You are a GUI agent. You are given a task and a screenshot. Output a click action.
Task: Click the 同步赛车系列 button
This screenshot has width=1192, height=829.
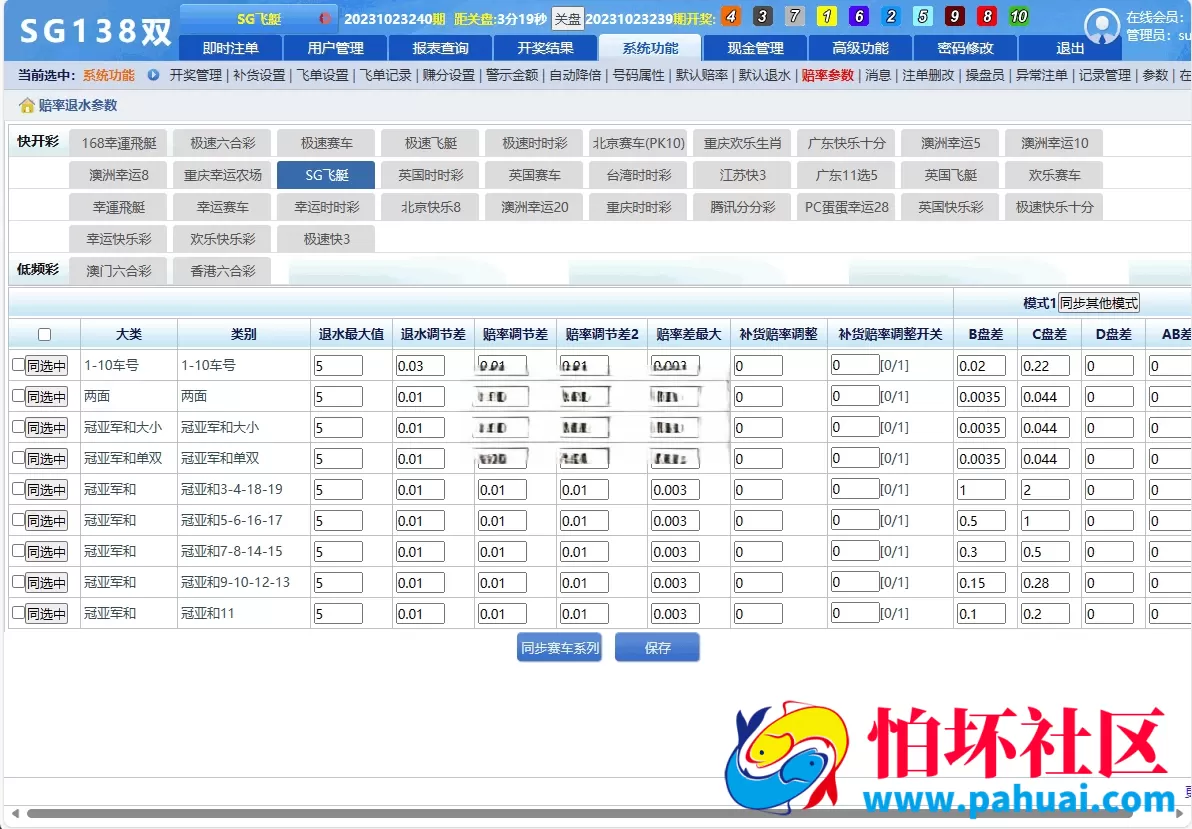(560, 648)
